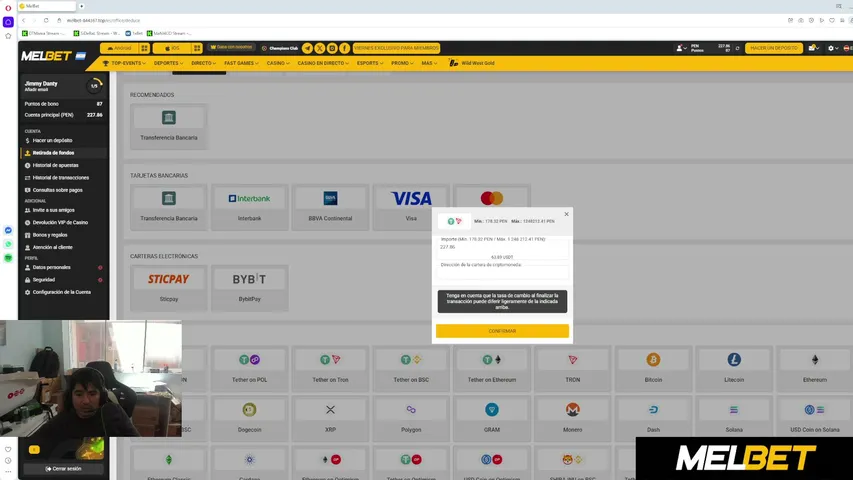The height and width of the screenshot is (480, 853).
Task: Click the balance refresh icon in header
Action: (738, 48)
